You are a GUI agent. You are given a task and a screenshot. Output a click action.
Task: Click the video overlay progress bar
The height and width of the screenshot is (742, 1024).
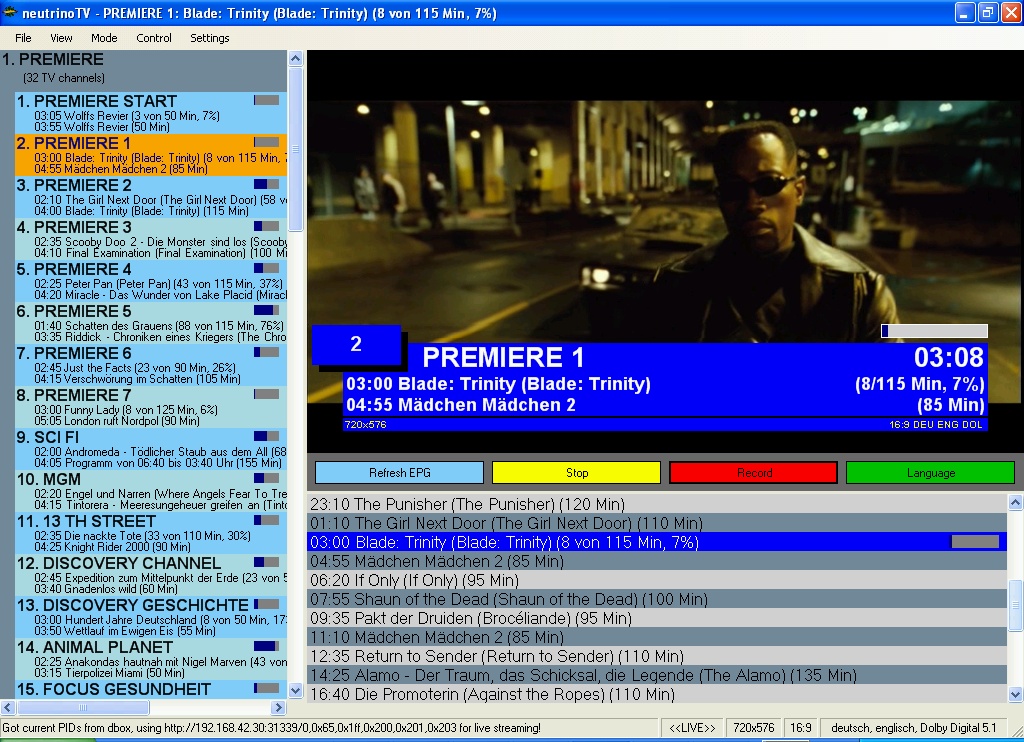pos(935,331)
